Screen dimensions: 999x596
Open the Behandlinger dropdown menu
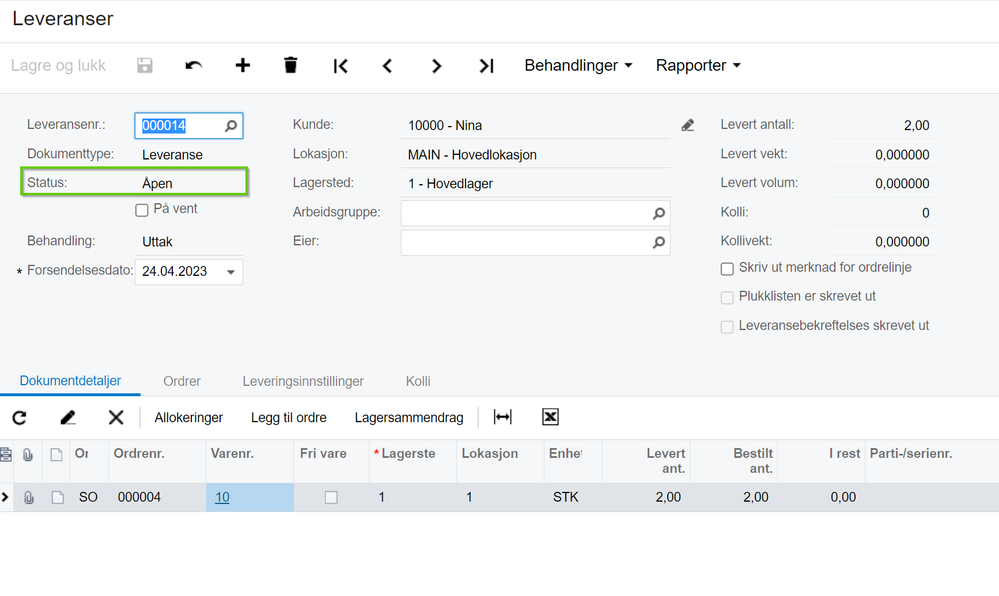tap(578, 66)
